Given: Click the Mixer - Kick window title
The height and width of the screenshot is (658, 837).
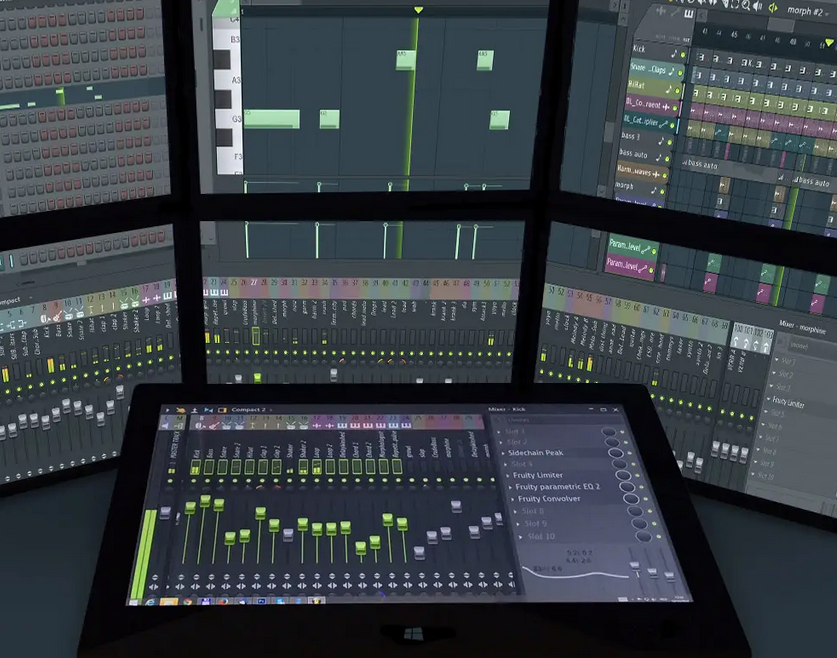Looking at the screenshot, I should [x=507, y=409].
